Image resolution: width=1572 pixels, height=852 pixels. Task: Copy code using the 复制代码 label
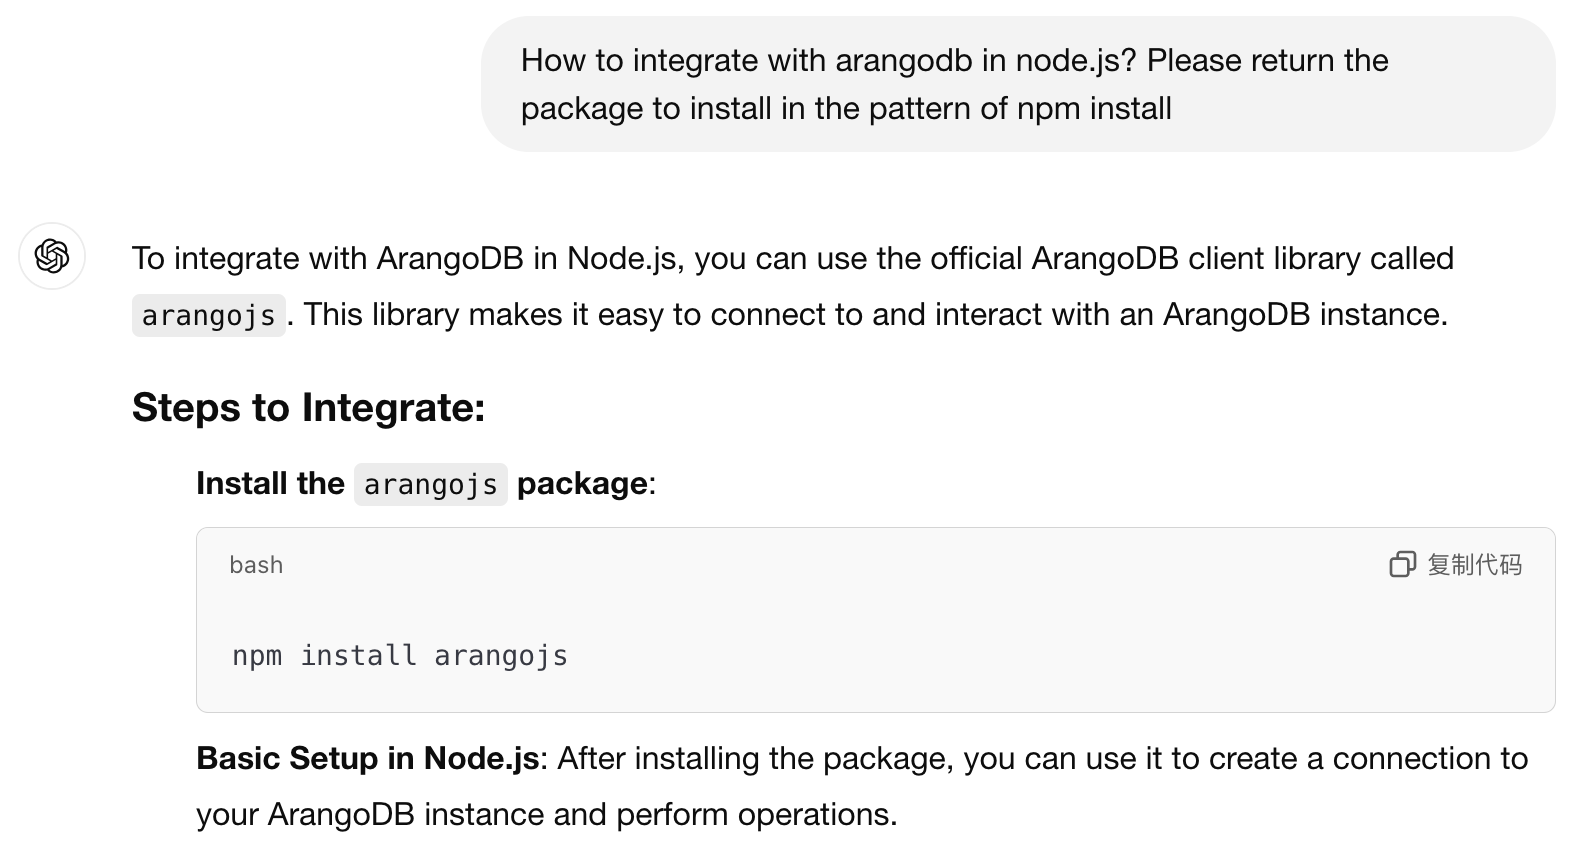1474,564
